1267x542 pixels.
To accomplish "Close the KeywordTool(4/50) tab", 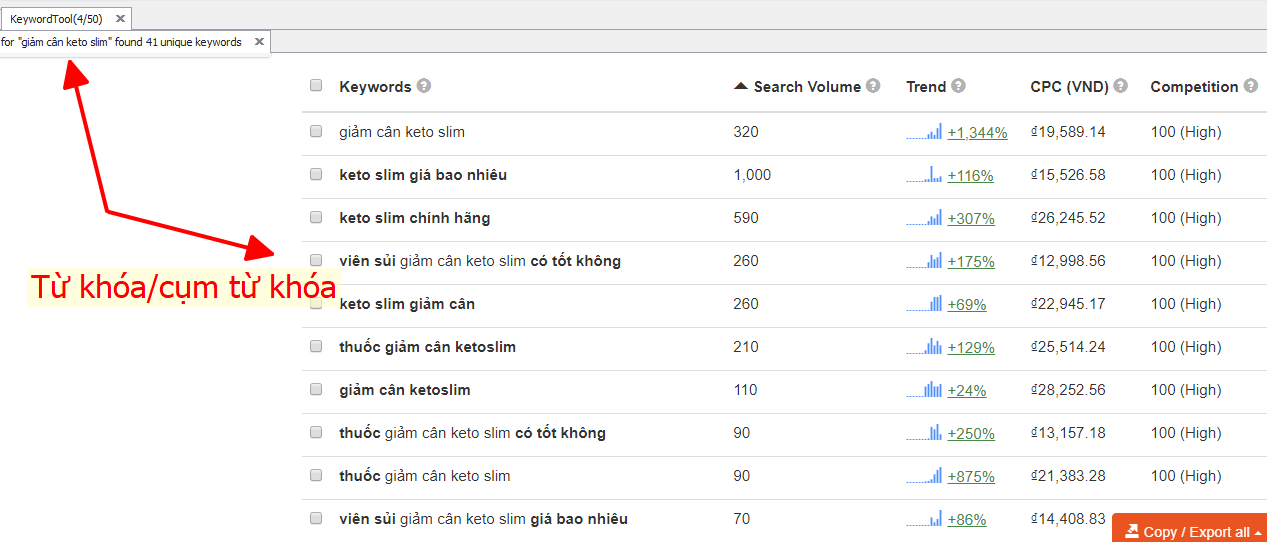I will pyautogui.click(x=120, y=18).
